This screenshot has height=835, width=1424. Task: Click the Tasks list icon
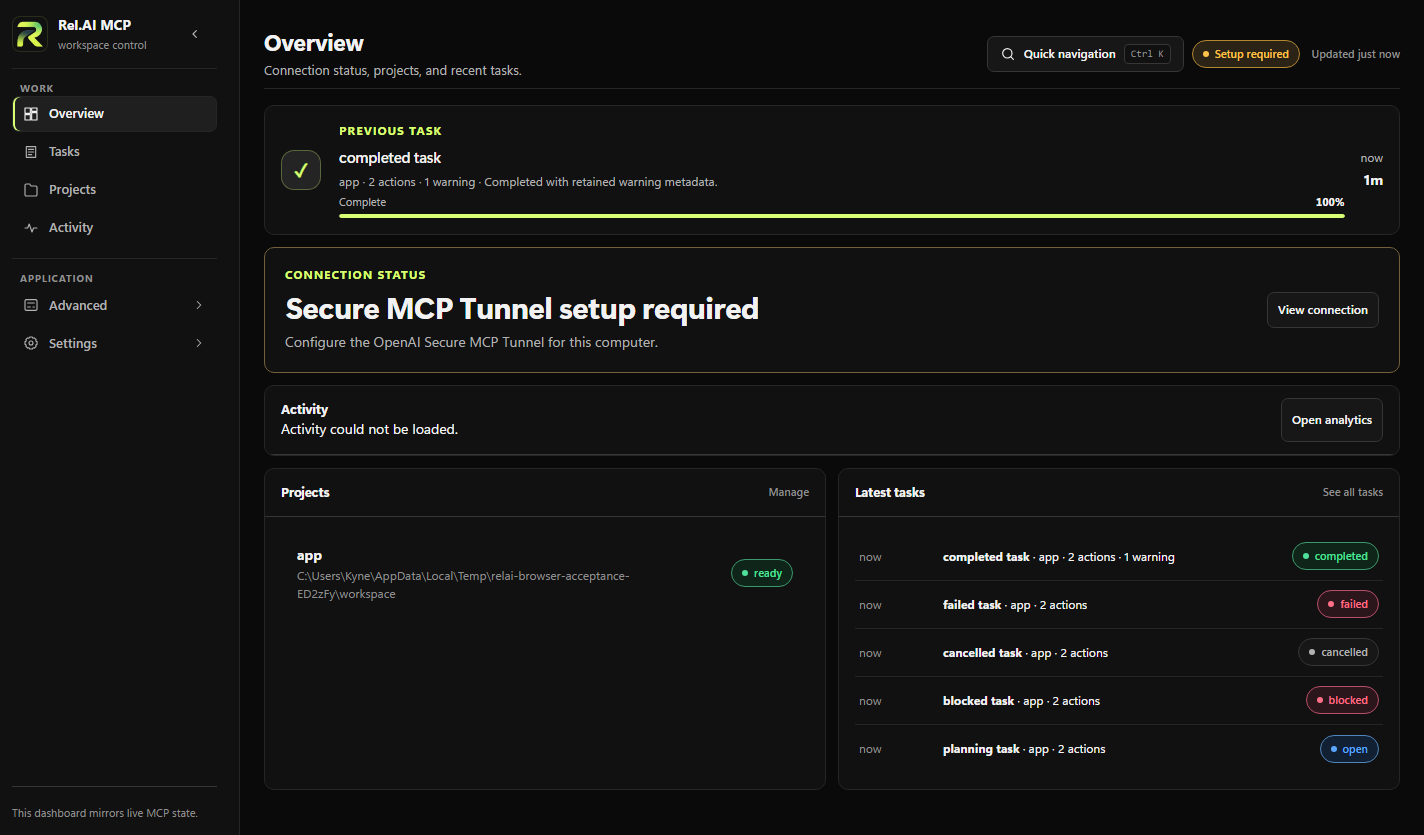point(31,152)
